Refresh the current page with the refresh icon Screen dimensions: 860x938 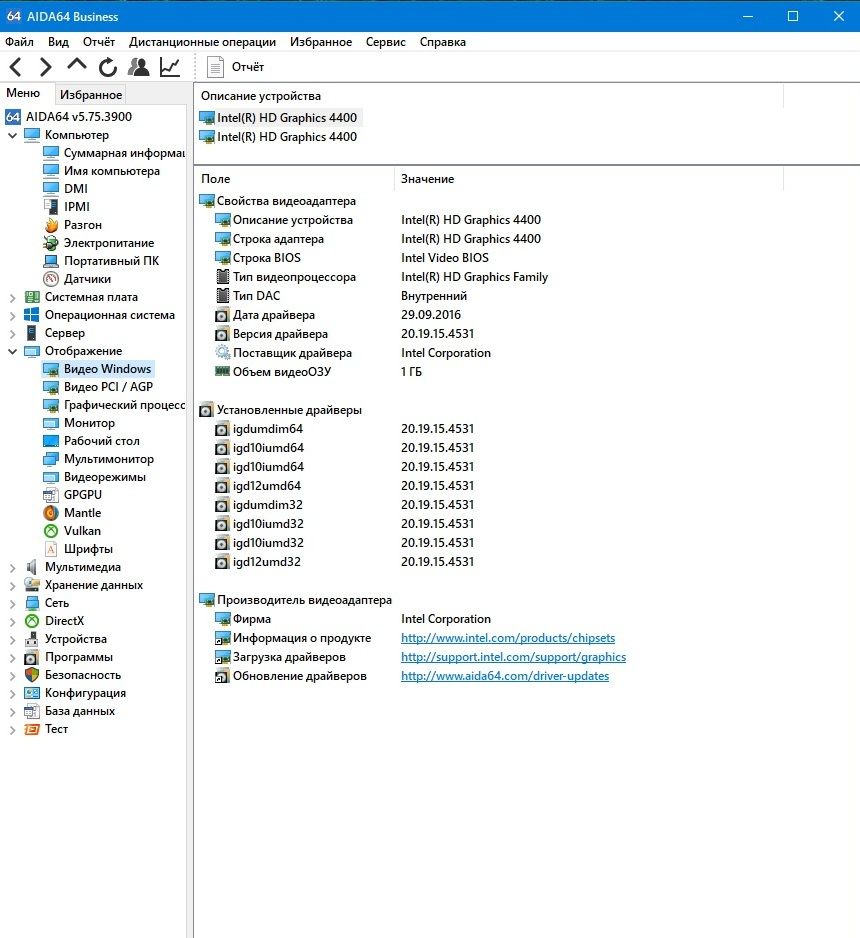pos(108,67)
